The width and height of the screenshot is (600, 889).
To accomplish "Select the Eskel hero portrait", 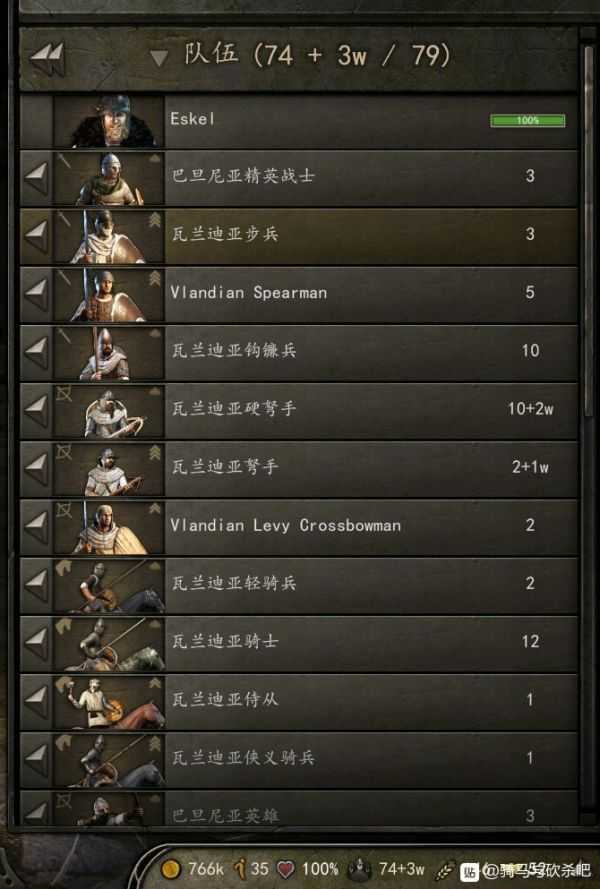I will tap(109, 121).
